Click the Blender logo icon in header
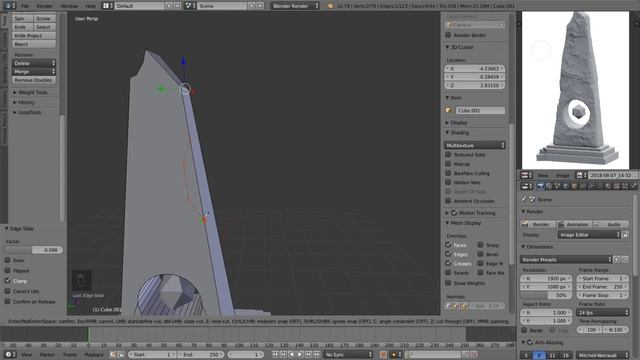Image resolution: width=640 pixels, height=360 pixels. [330, 6]
